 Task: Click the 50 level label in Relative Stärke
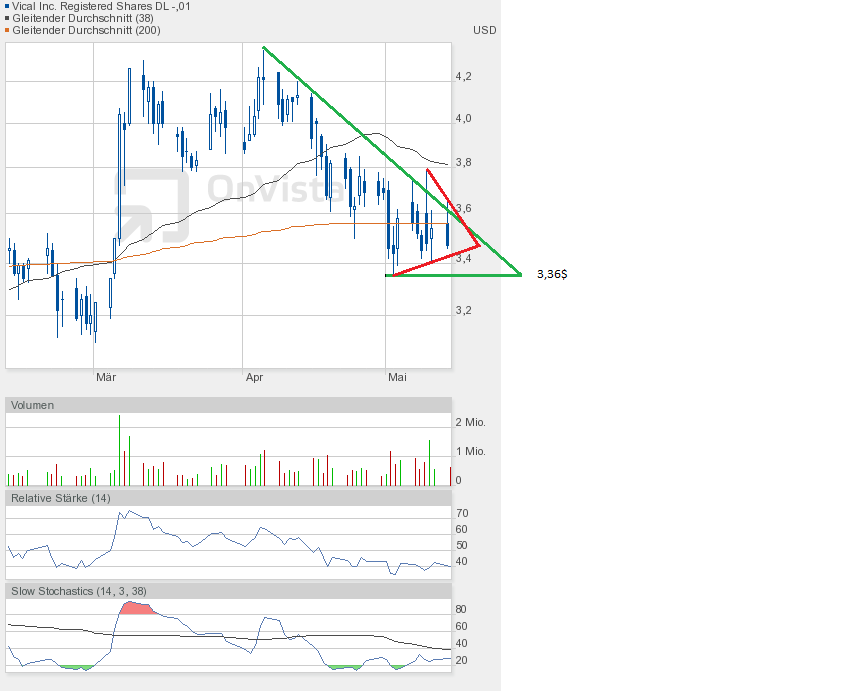pyautogui.click(x=462, y=545)
